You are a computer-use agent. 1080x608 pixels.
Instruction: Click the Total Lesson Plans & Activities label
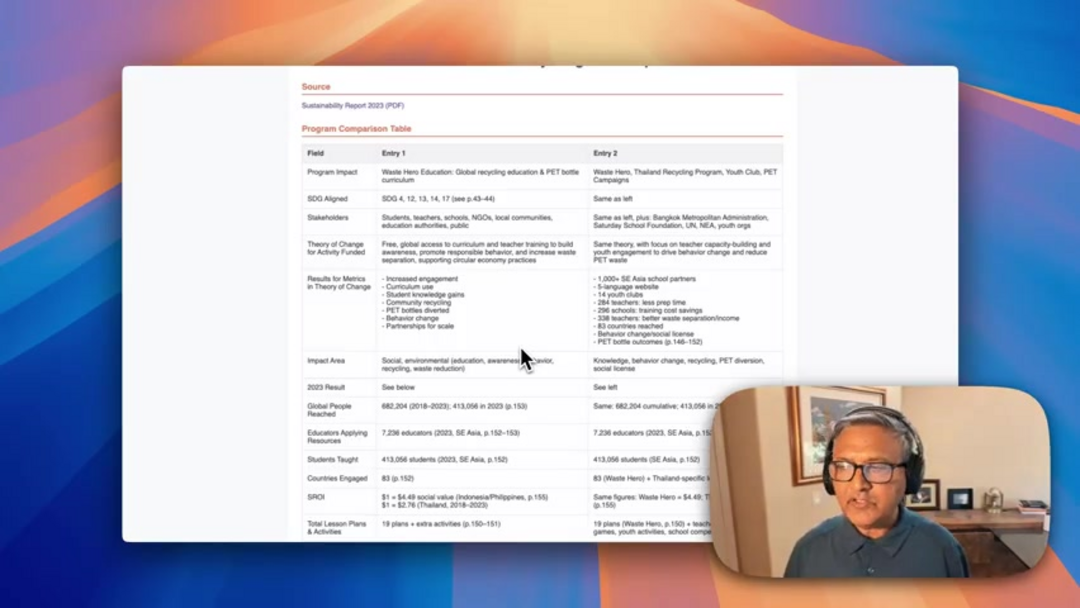click(336, 527)
